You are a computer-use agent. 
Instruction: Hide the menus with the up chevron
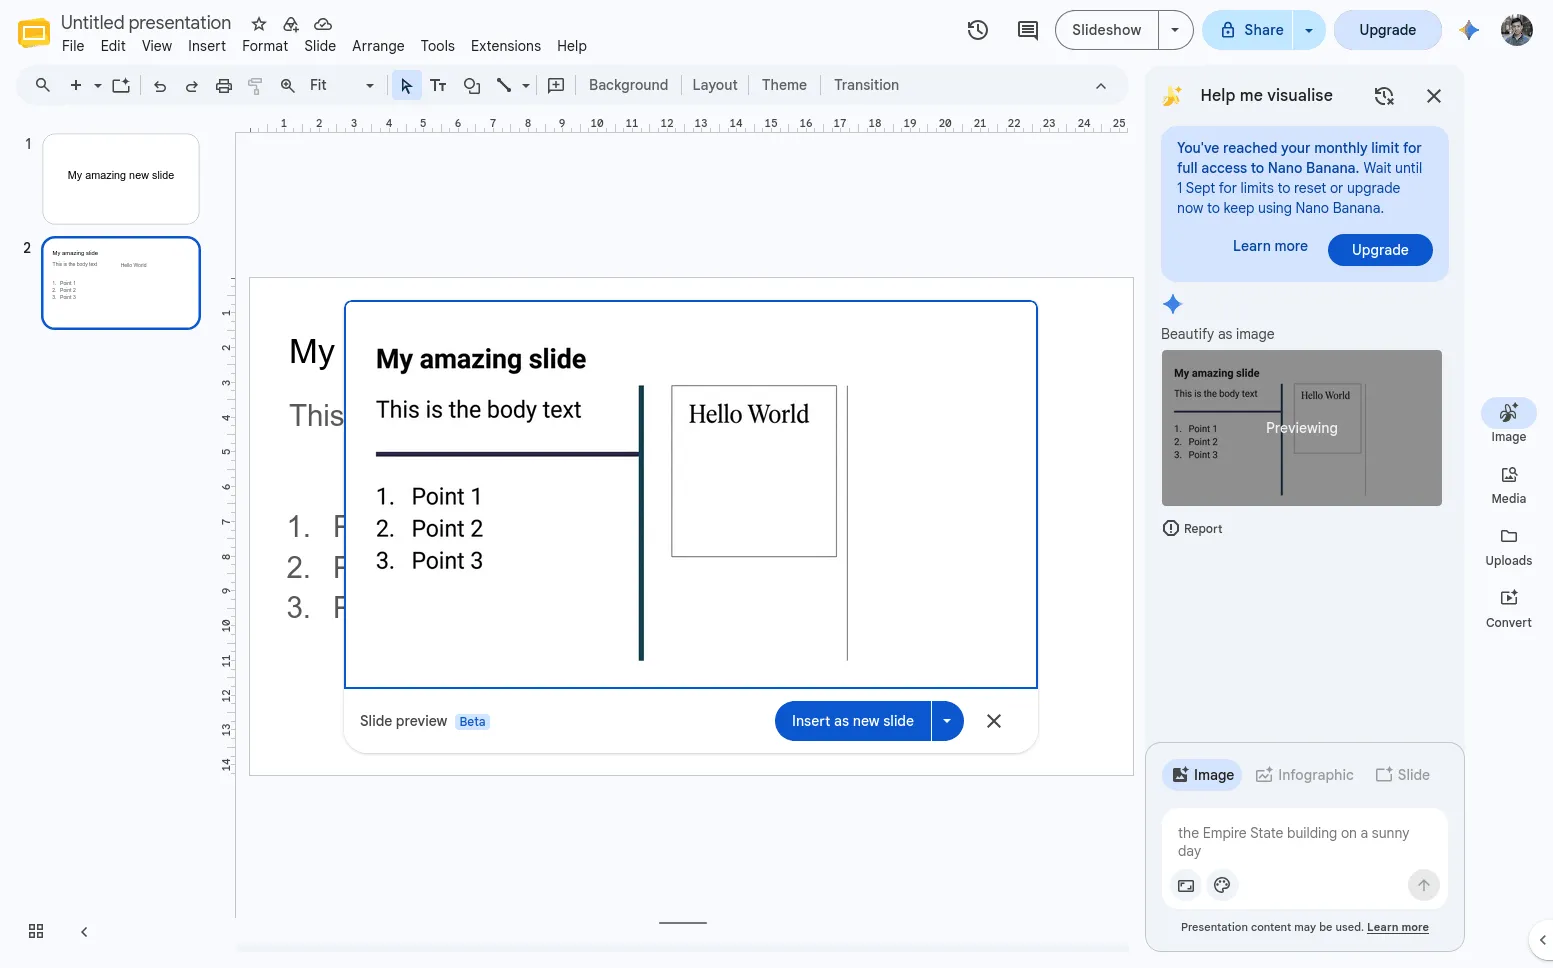tap(1101, 86)
